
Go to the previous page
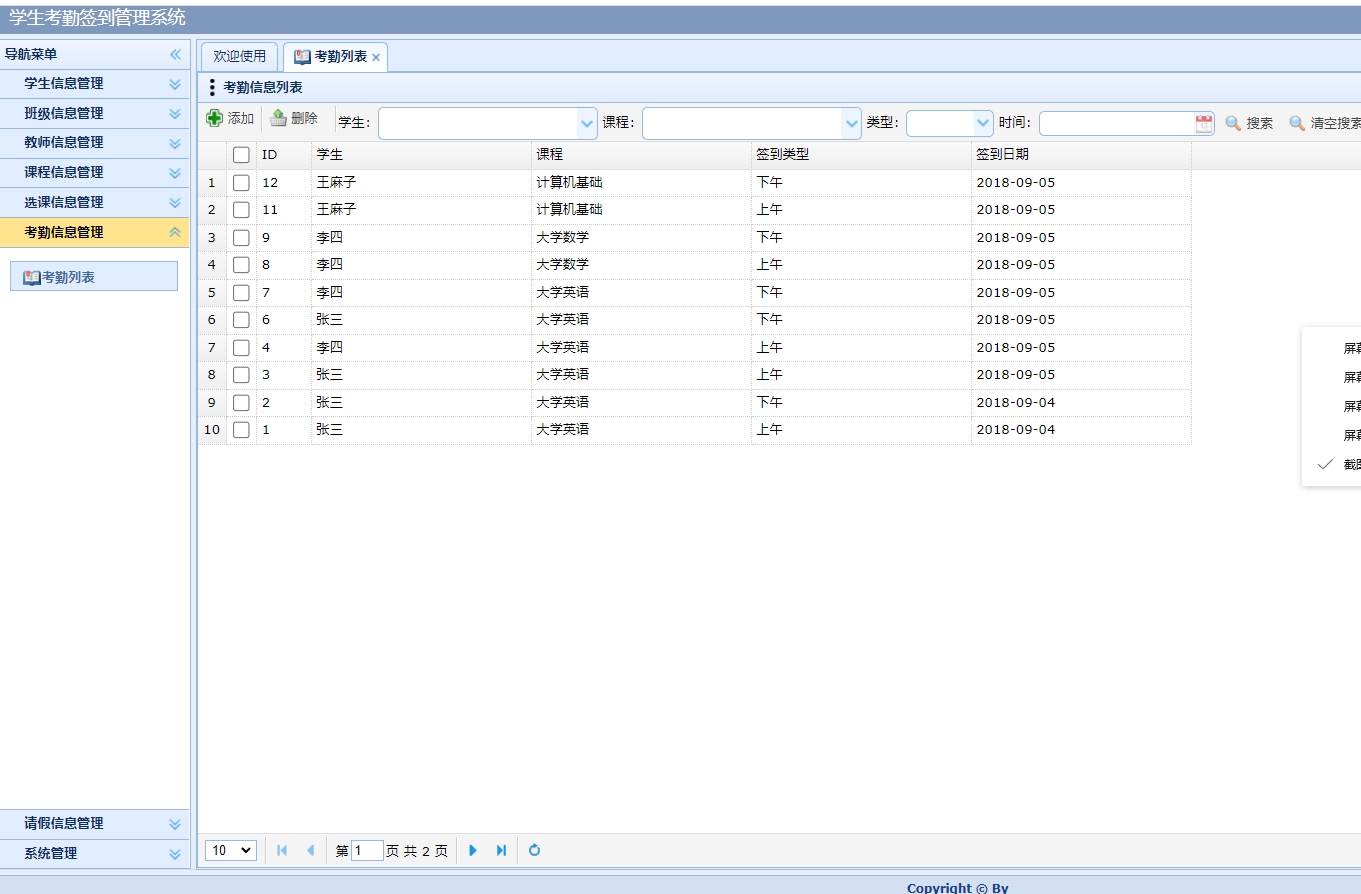310,850
